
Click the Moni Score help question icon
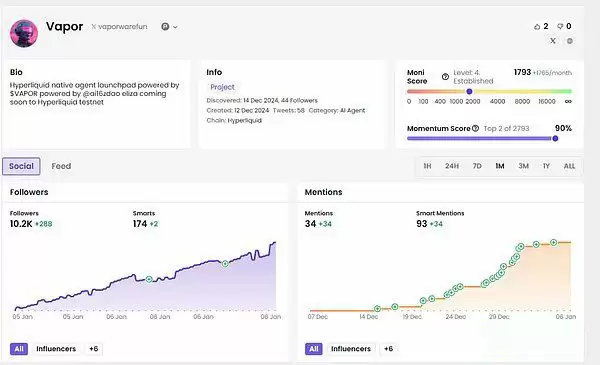(445, 77)
